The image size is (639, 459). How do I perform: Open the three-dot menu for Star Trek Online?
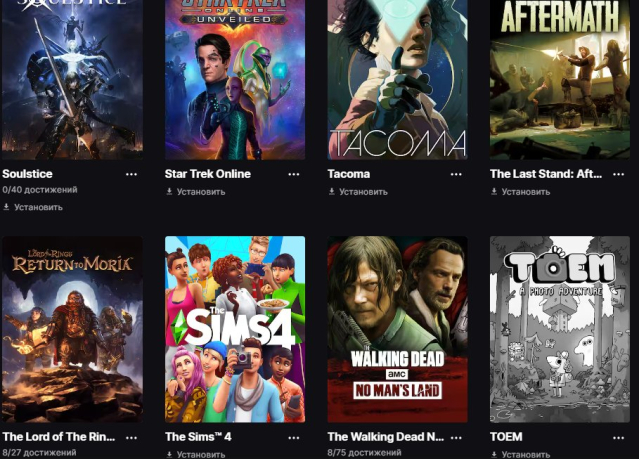(293, 174)
